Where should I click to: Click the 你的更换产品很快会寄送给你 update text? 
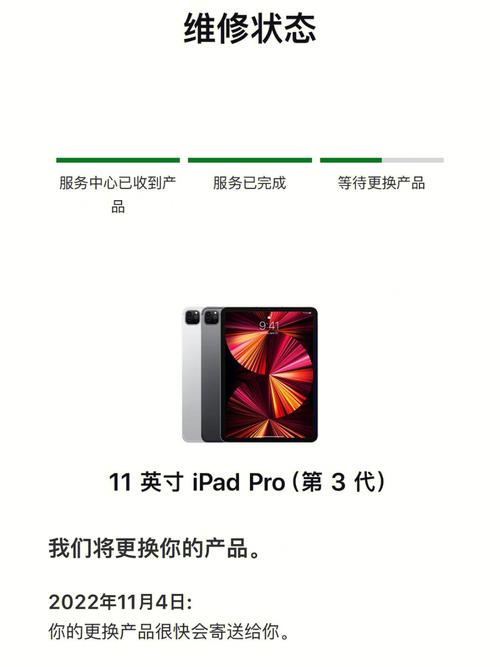[x=169, y=632]
